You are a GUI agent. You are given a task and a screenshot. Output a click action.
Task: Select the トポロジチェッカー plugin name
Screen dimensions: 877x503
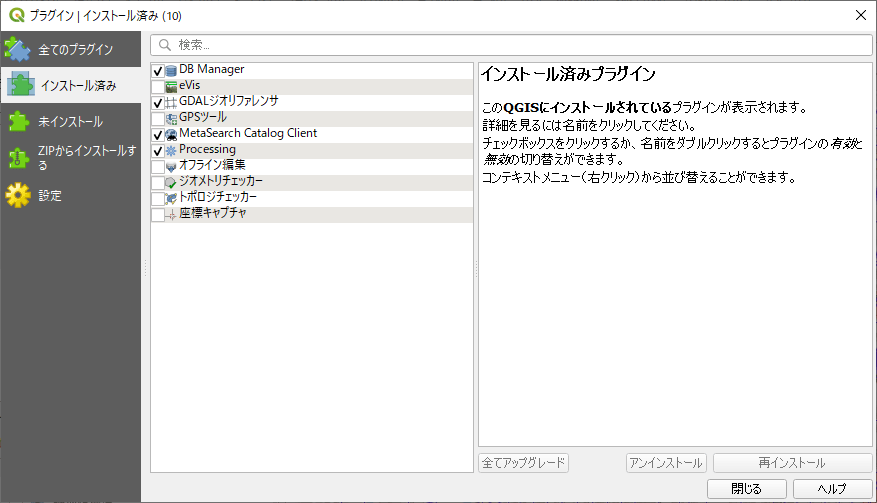(218, 197)
